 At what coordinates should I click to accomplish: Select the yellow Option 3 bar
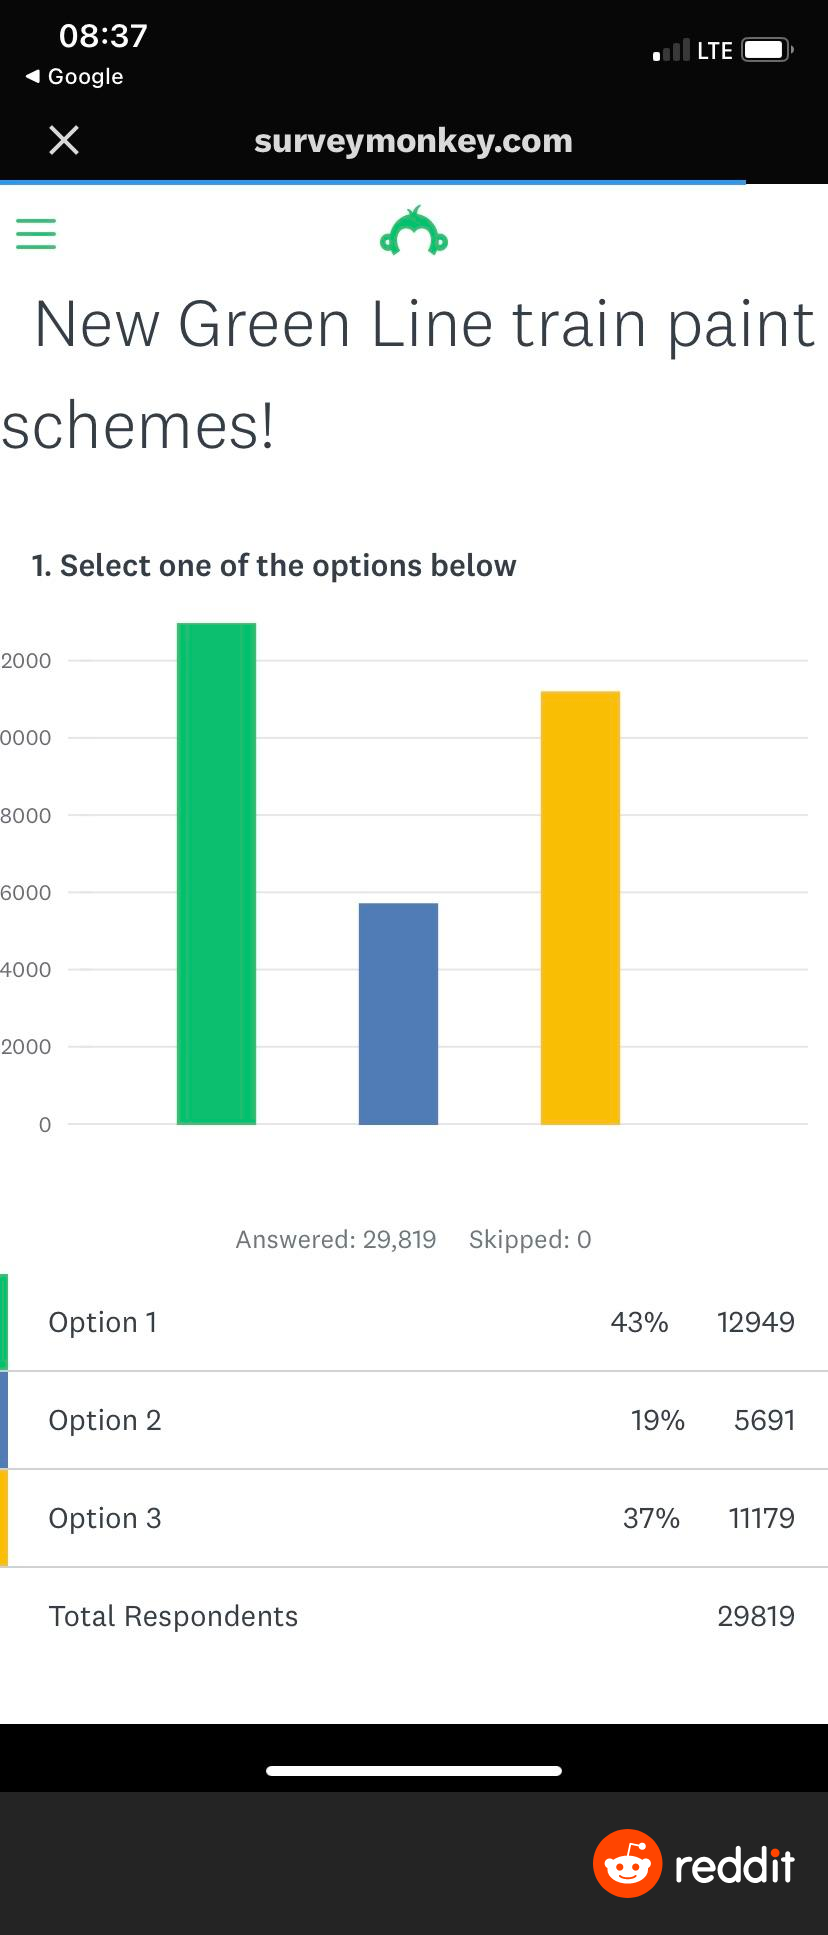click(580, 907)
